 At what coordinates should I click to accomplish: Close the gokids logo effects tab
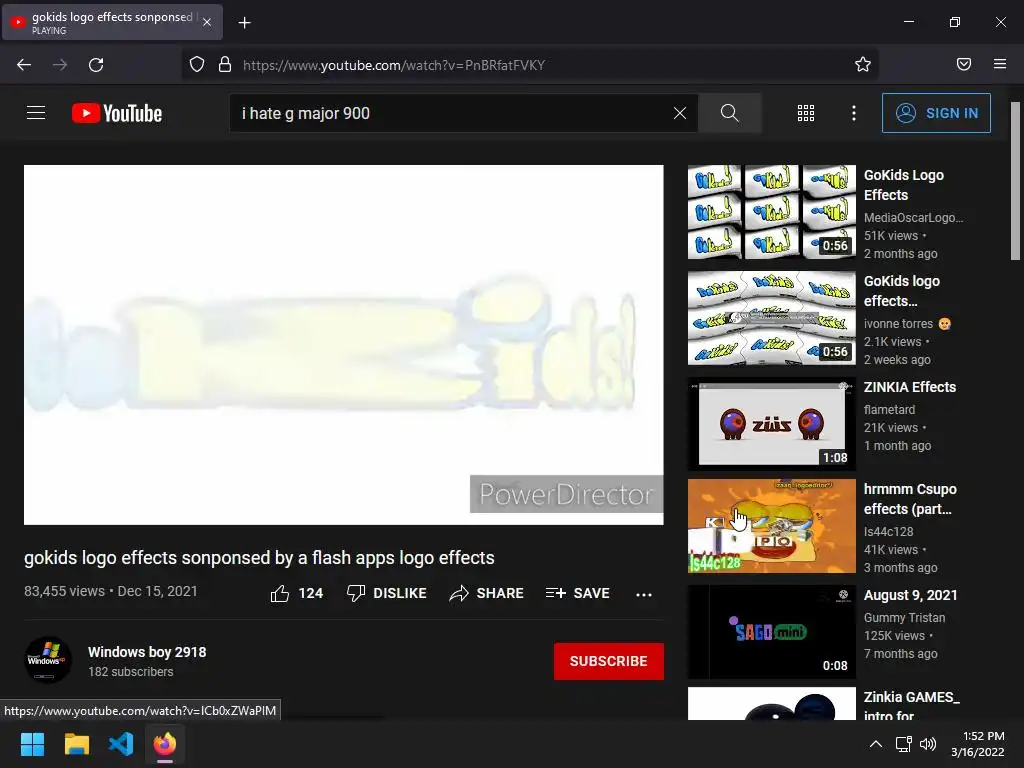tap(207, 22)
